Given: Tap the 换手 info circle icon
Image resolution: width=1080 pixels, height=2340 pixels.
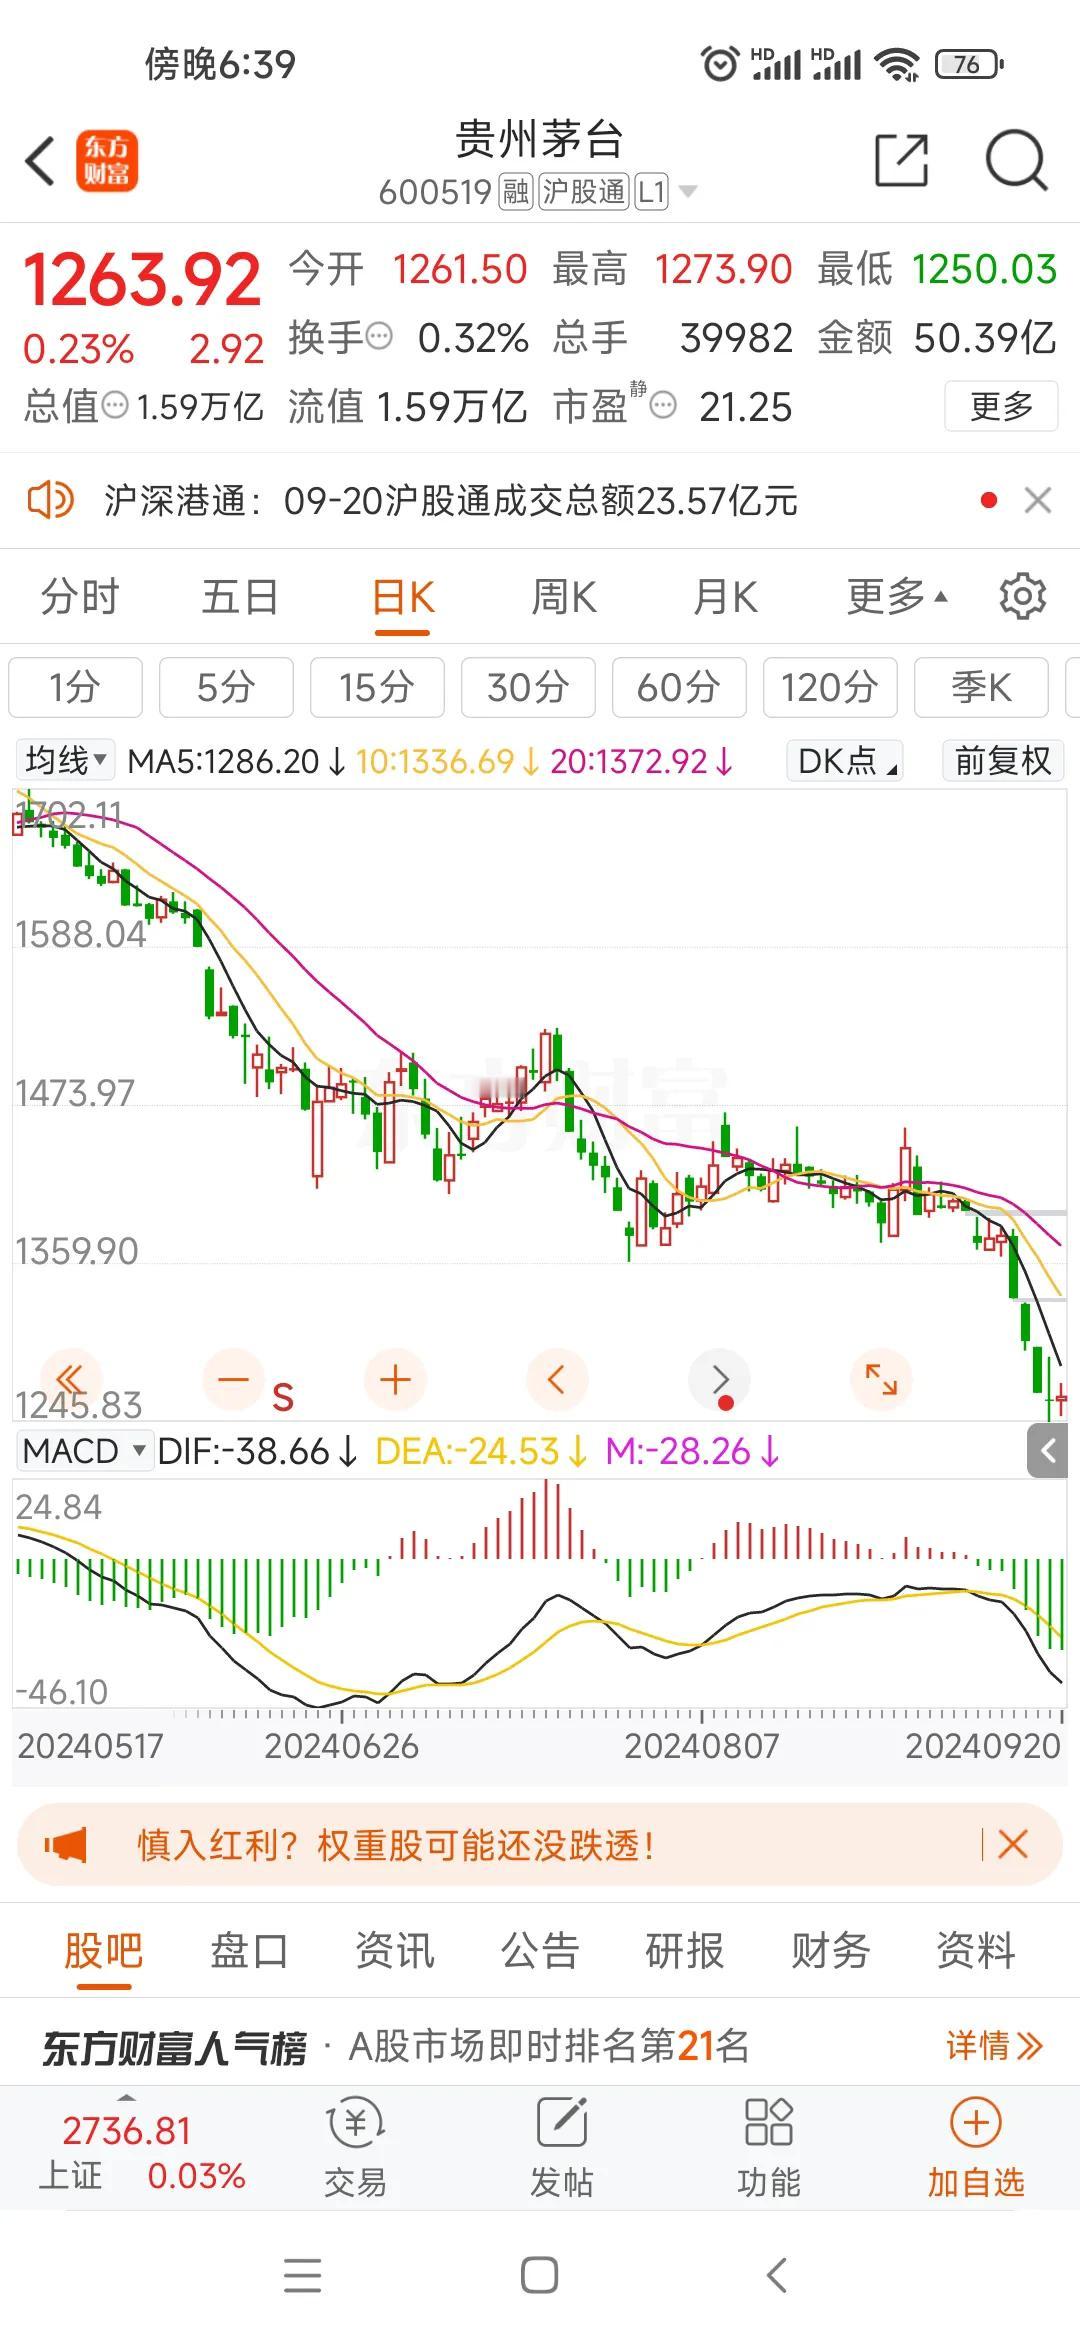Looking at the screenshot, I should [x=379, y=337].
